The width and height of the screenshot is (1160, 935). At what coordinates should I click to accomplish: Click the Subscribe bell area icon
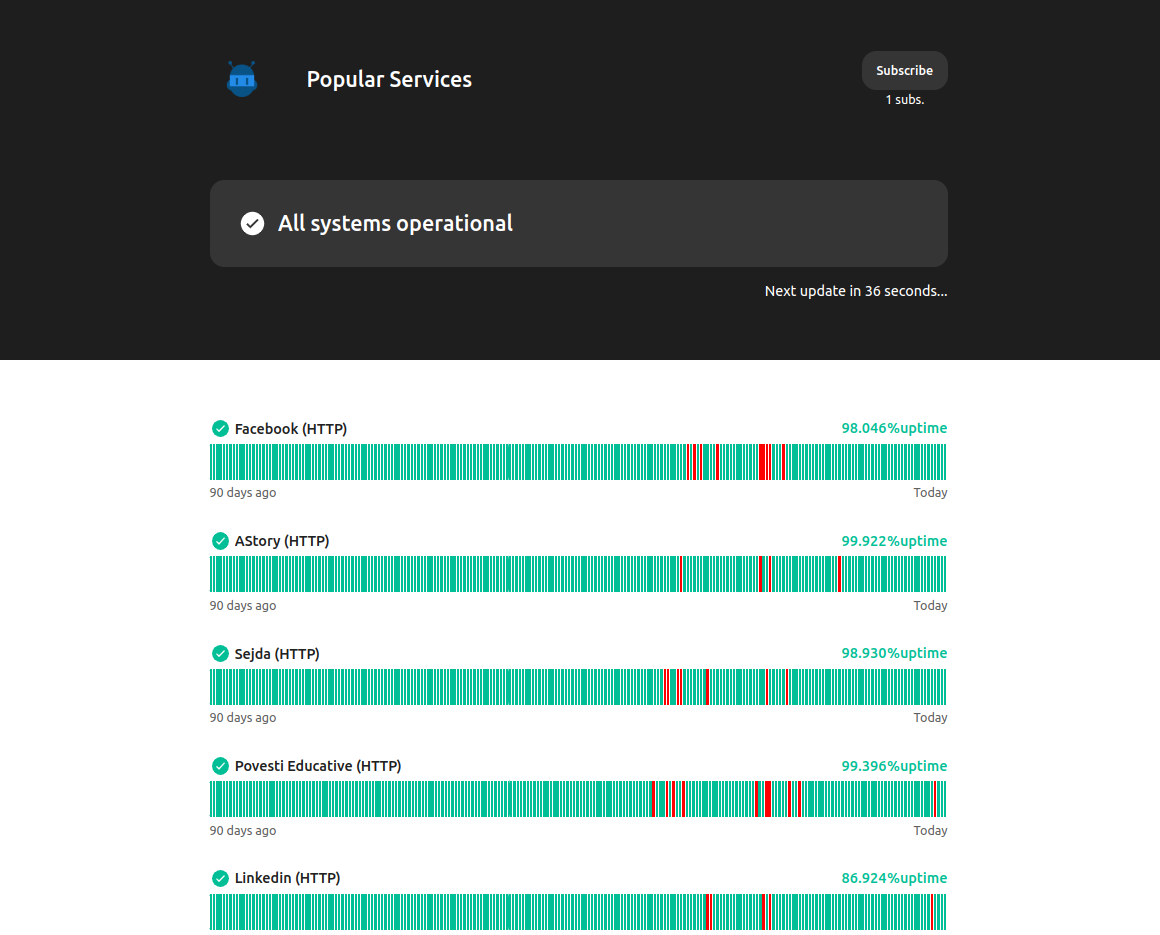[x=904, y=70]
